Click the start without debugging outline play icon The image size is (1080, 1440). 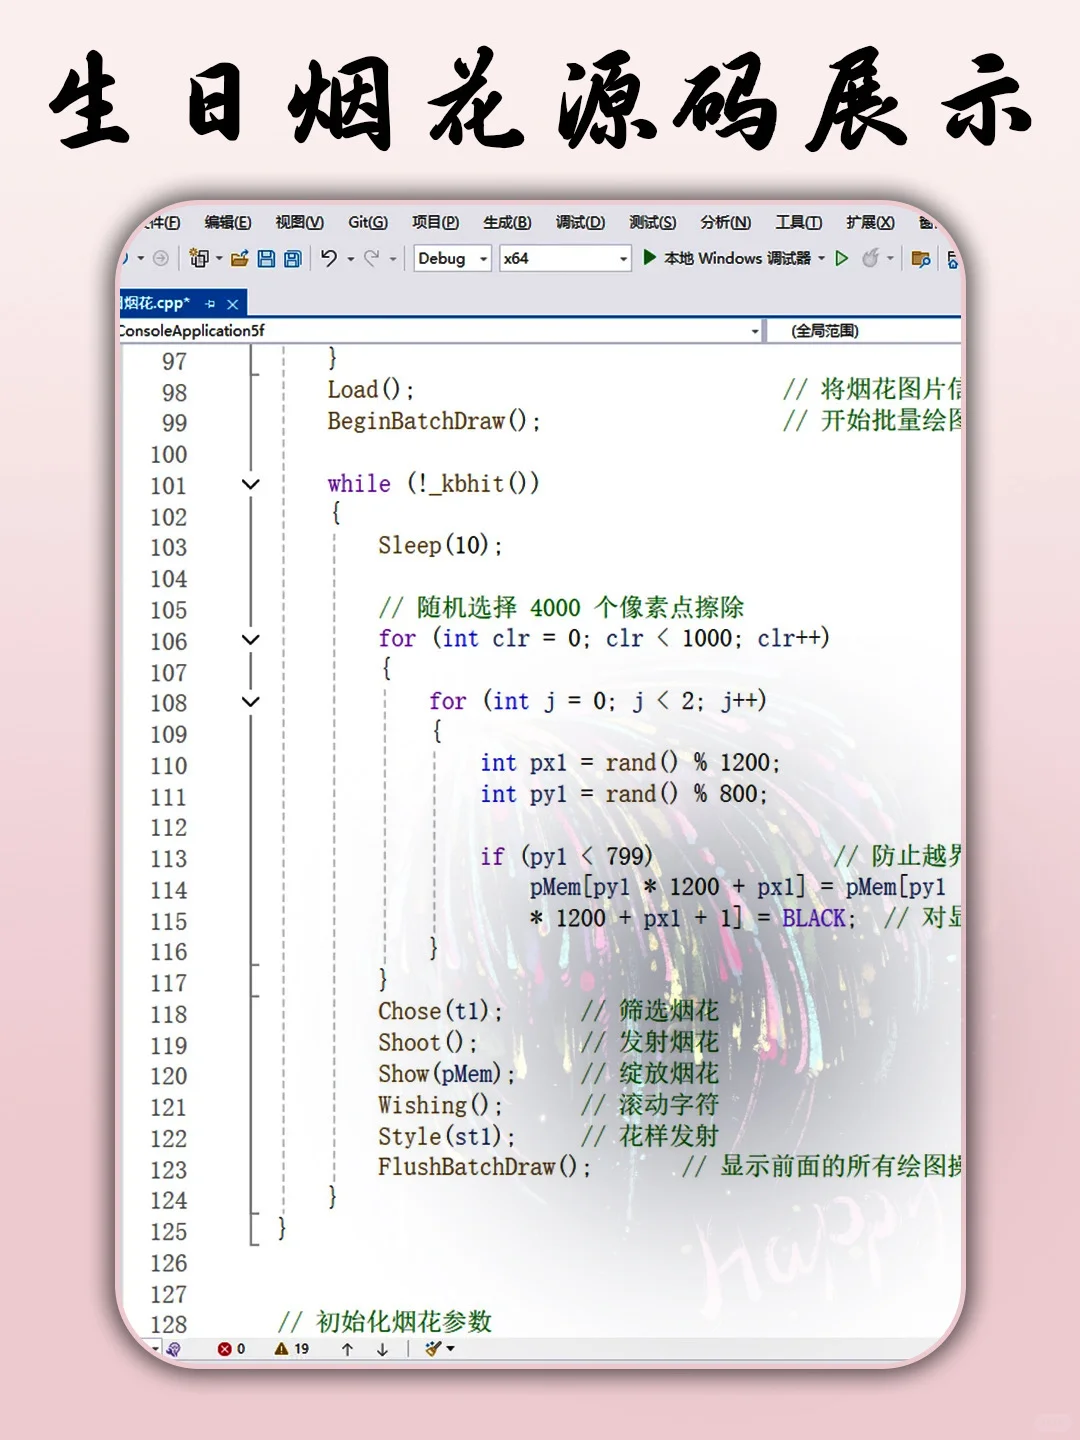coord(842,258)
